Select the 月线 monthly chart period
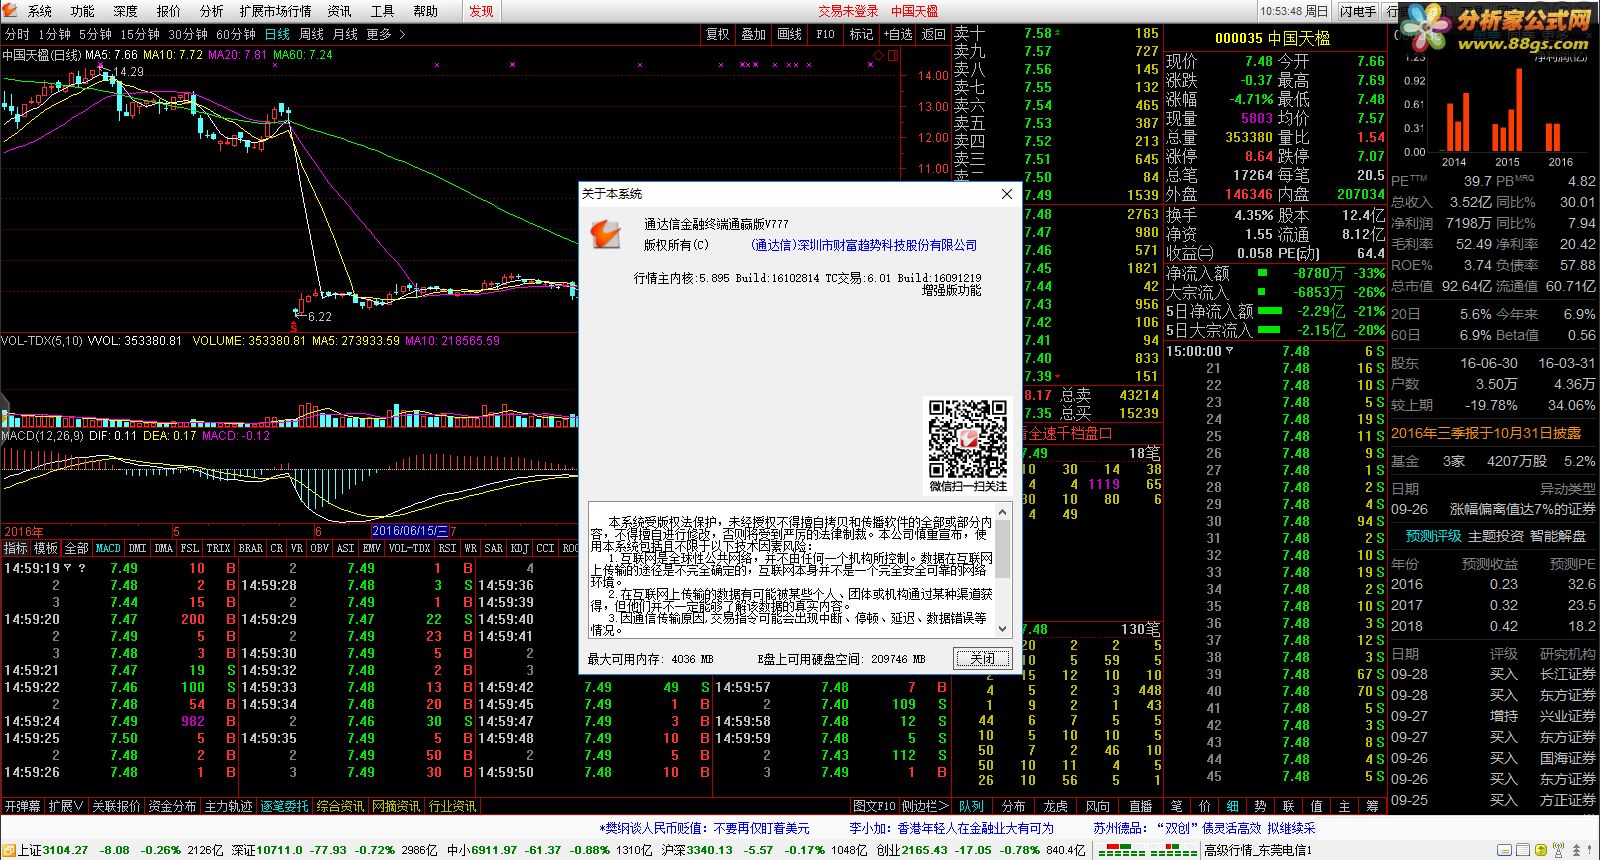 click(x=345, y=34)
